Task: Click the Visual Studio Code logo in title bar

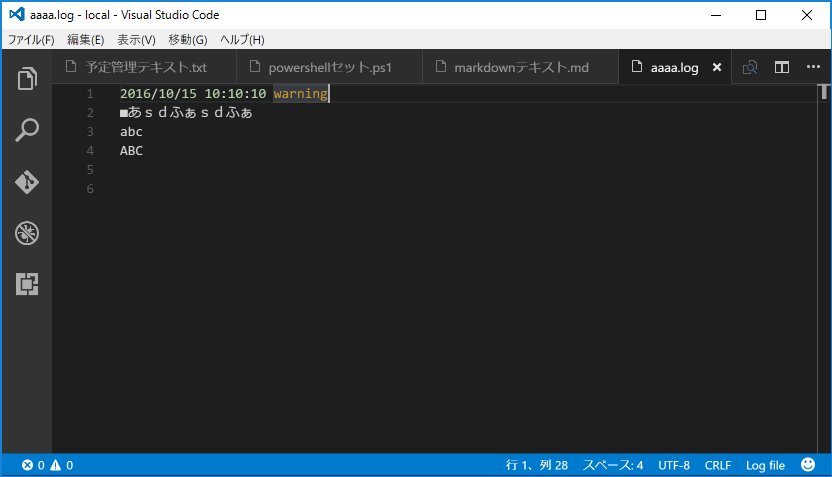Action: click(16, 14)
